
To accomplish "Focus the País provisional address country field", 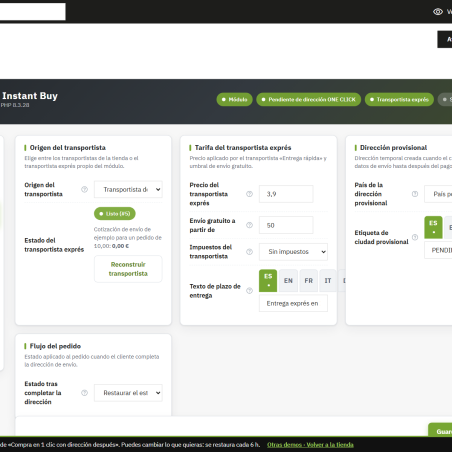I will tap(438, 194).
